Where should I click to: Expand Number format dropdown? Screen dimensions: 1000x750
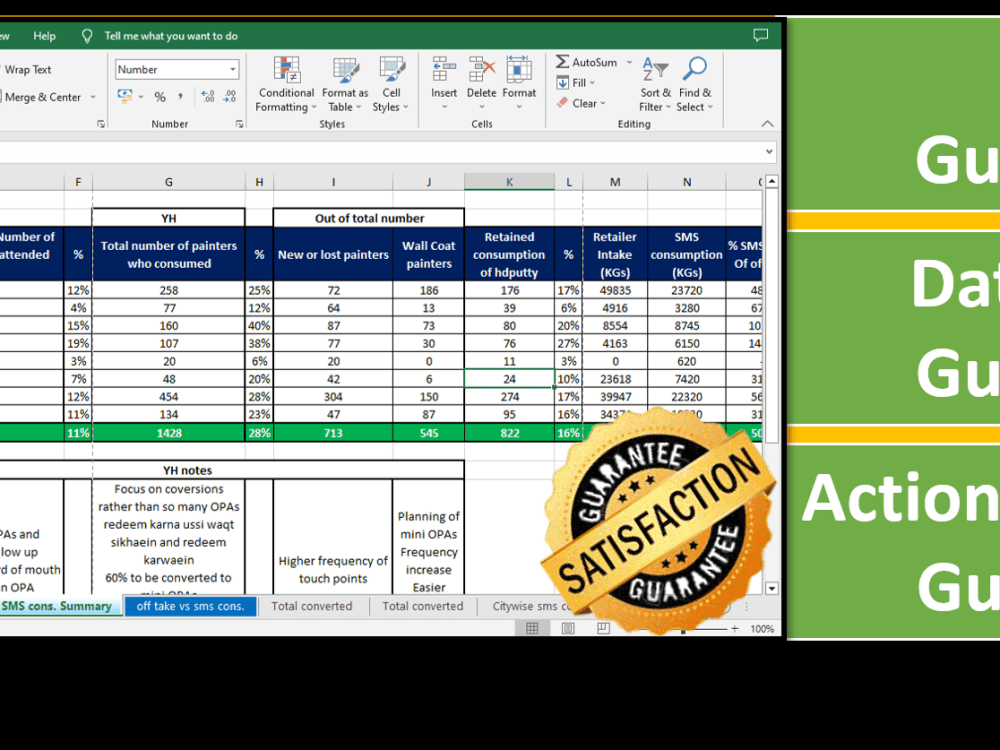(233, 70)
